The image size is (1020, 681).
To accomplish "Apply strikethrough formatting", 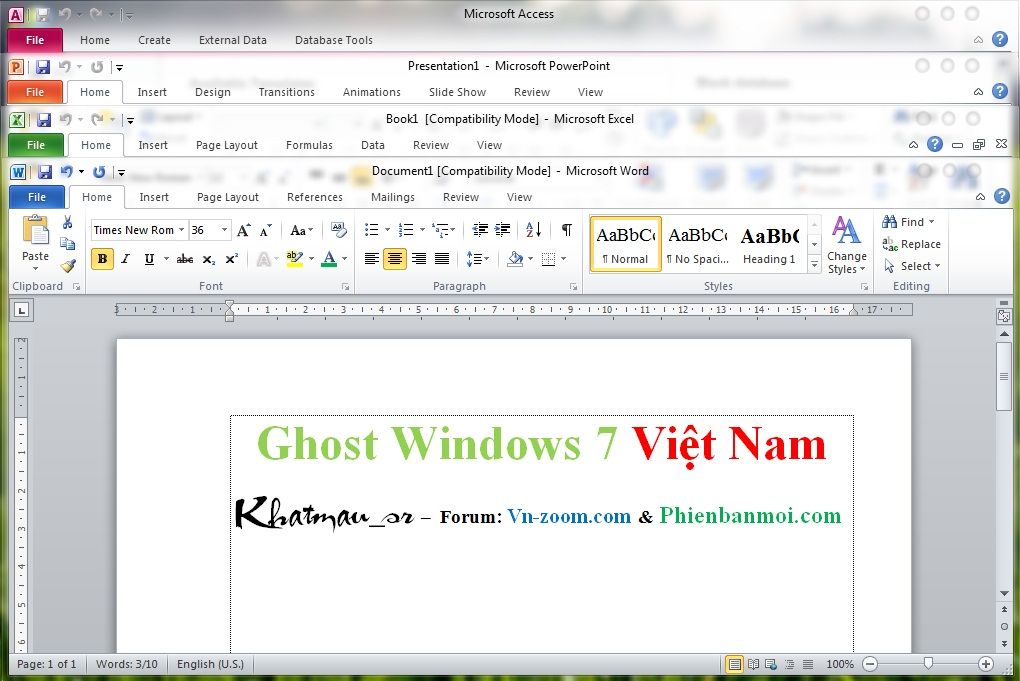I will coord(185,259).
